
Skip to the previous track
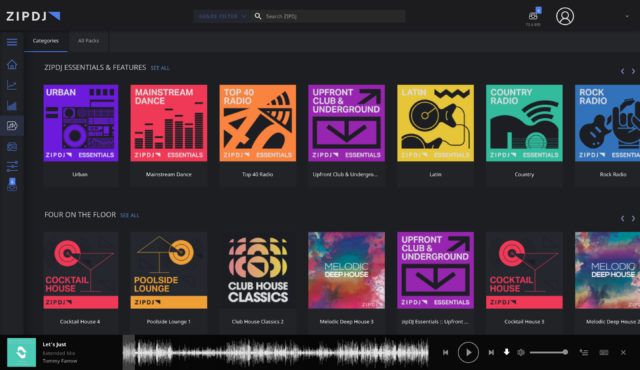(x=445, y=352)
